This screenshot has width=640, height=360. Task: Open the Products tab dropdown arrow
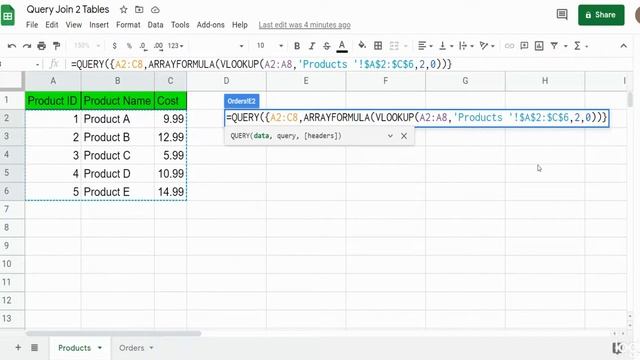pos(100,348)
